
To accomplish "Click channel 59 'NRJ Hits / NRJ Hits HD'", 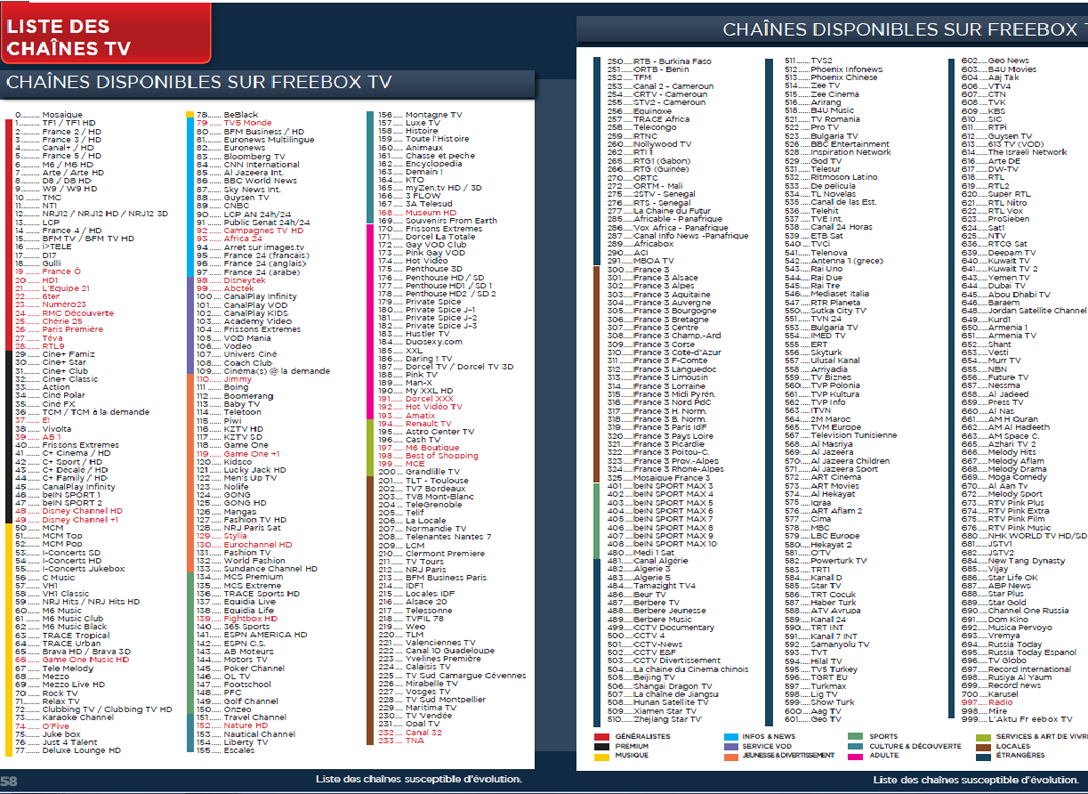I will tap(77, 602).
